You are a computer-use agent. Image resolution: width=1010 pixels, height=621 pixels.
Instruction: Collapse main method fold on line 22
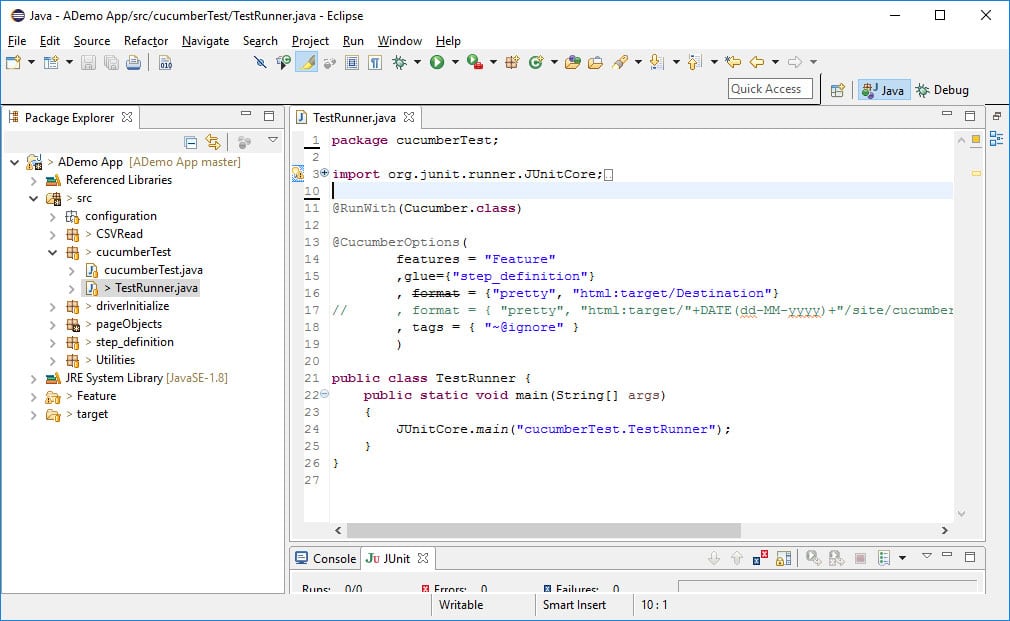pos(325,394)
